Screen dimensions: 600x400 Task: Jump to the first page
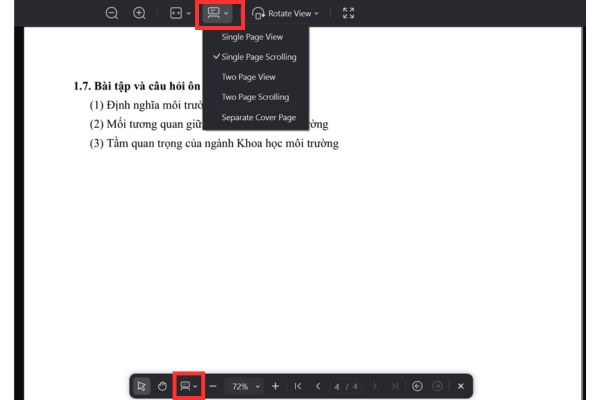coord(298,386)
